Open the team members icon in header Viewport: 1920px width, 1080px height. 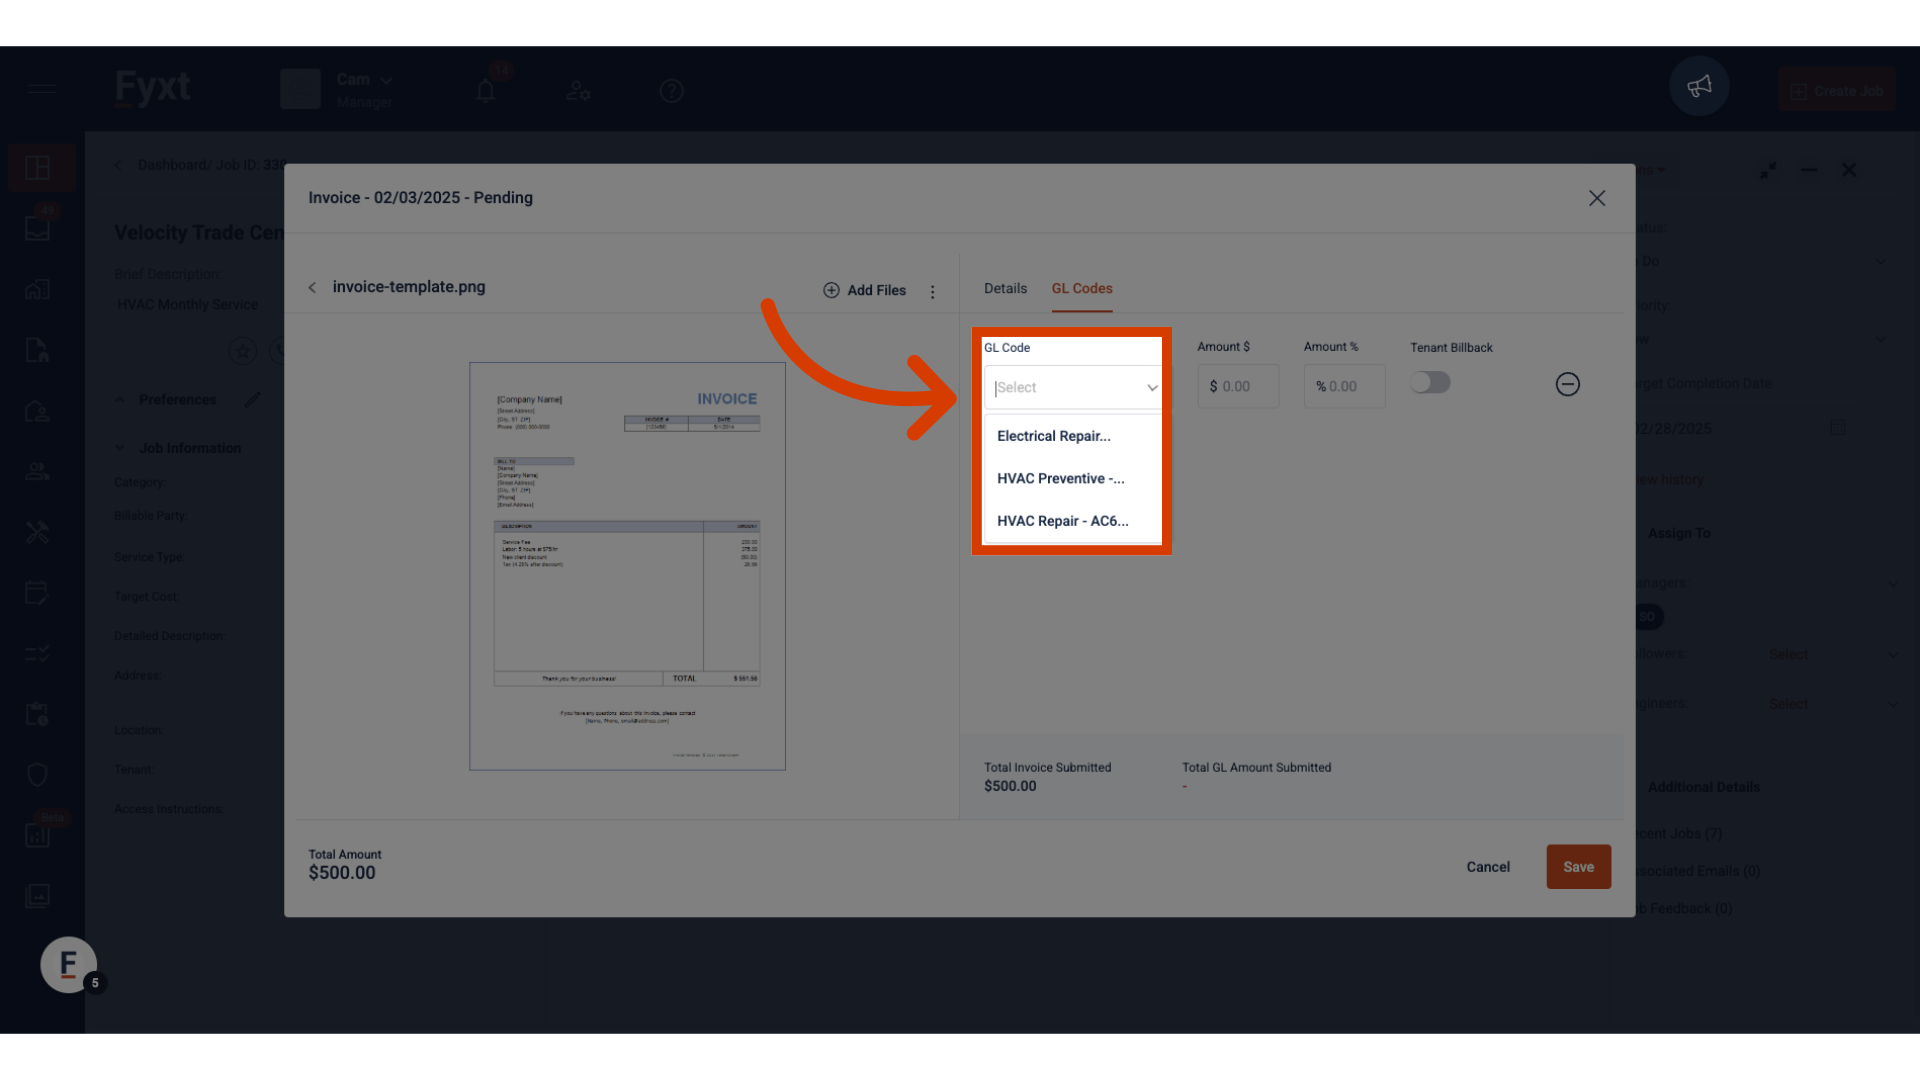pyautogui.click(x=578, y=91)
